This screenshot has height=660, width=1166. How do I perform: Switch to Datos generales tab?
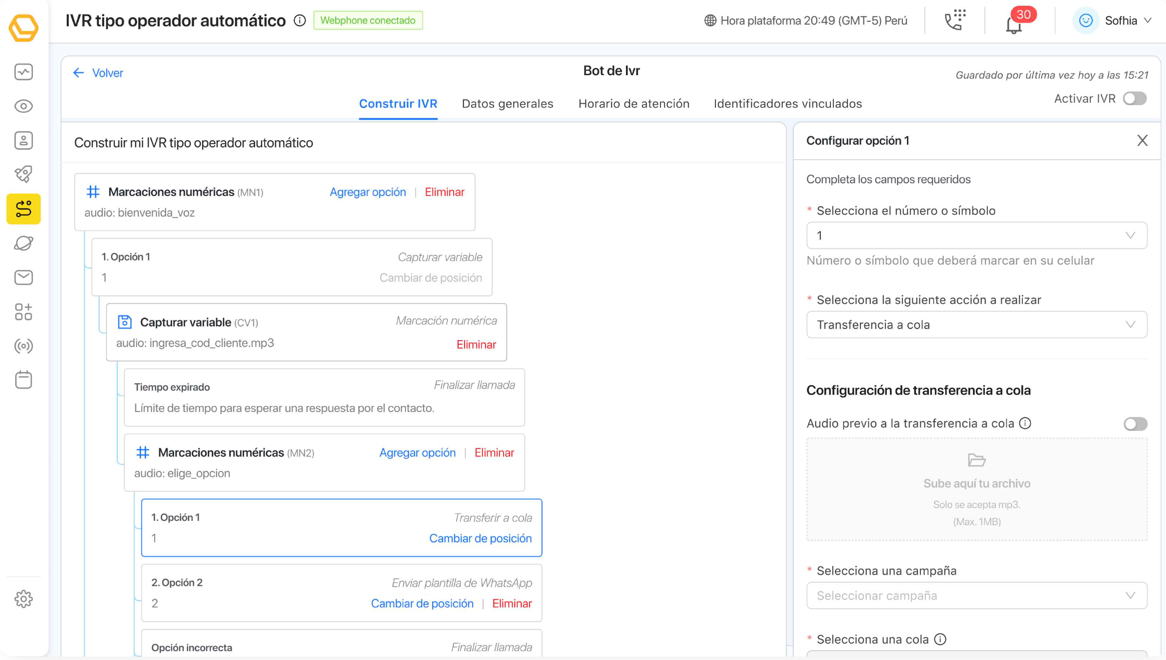point(507,104)
